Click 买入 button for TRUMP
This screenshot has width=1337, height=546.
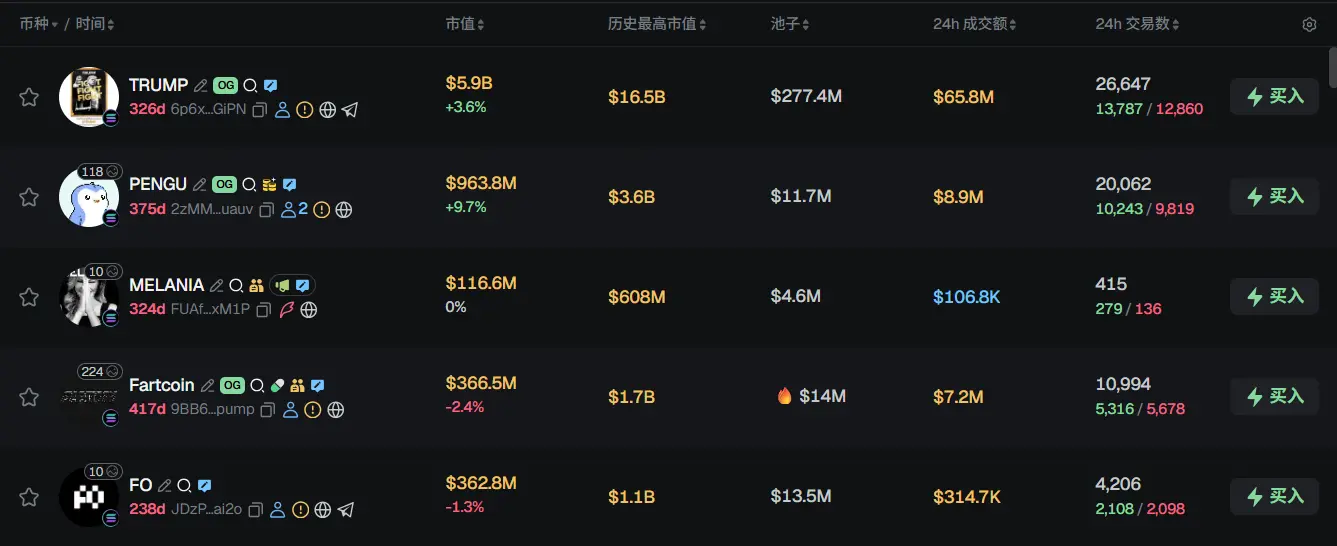click(x=1274, y=97)
